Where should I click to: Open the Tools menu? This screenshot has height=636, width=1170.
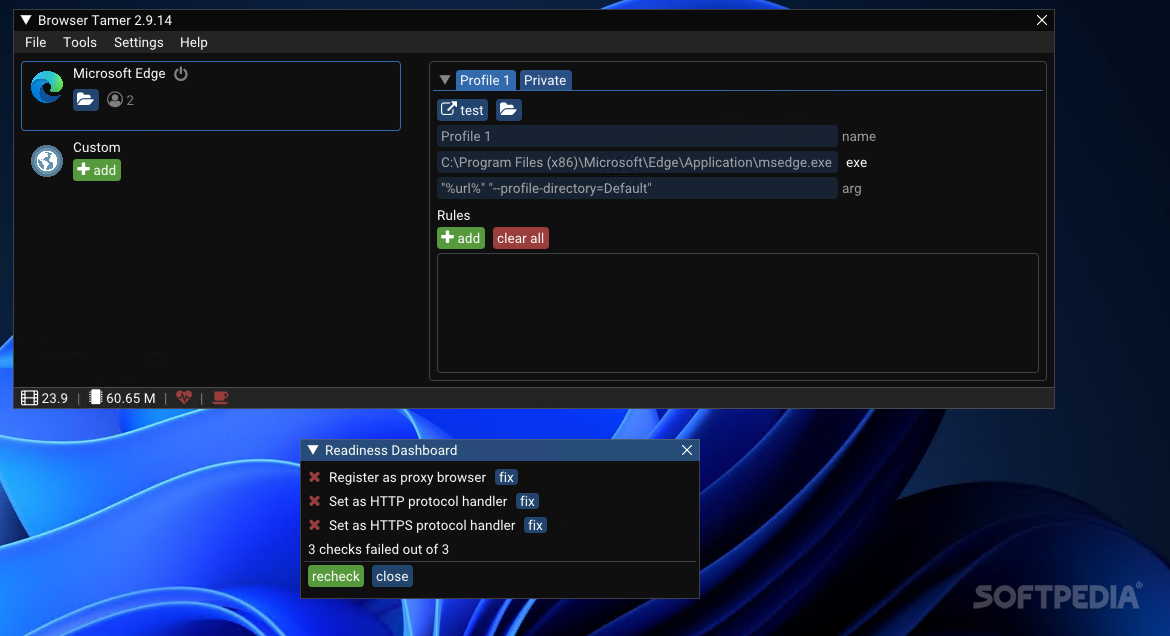[x=80, y=43]
